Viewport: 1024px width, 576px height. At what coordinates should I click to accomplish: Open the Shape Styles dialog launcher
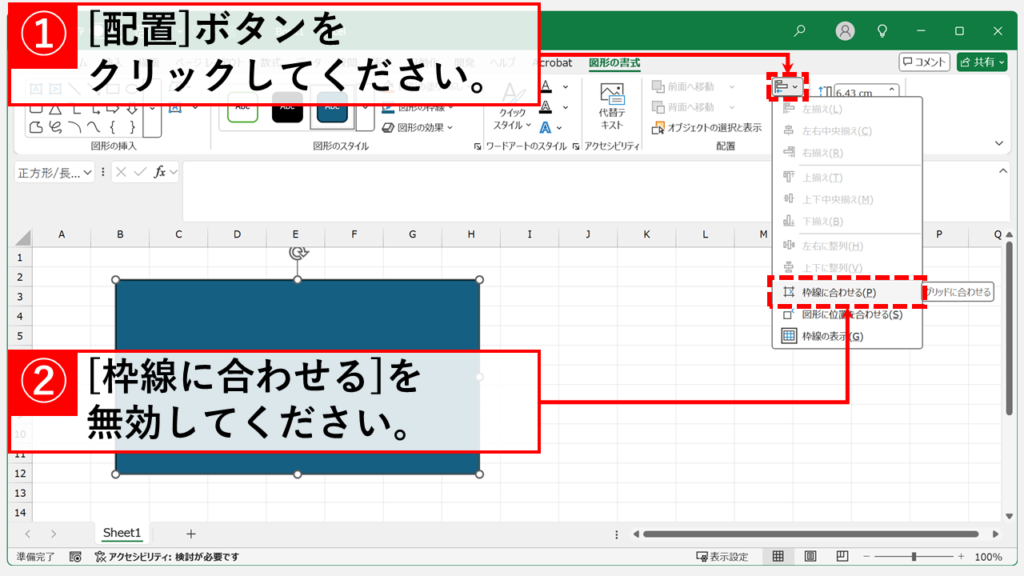[477, 147]
